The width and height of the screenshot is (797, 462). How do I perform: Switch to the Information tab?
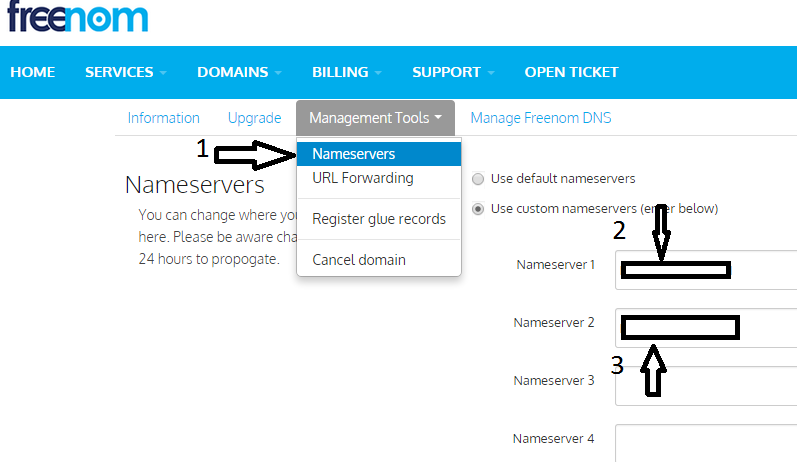tap(163, 118)
